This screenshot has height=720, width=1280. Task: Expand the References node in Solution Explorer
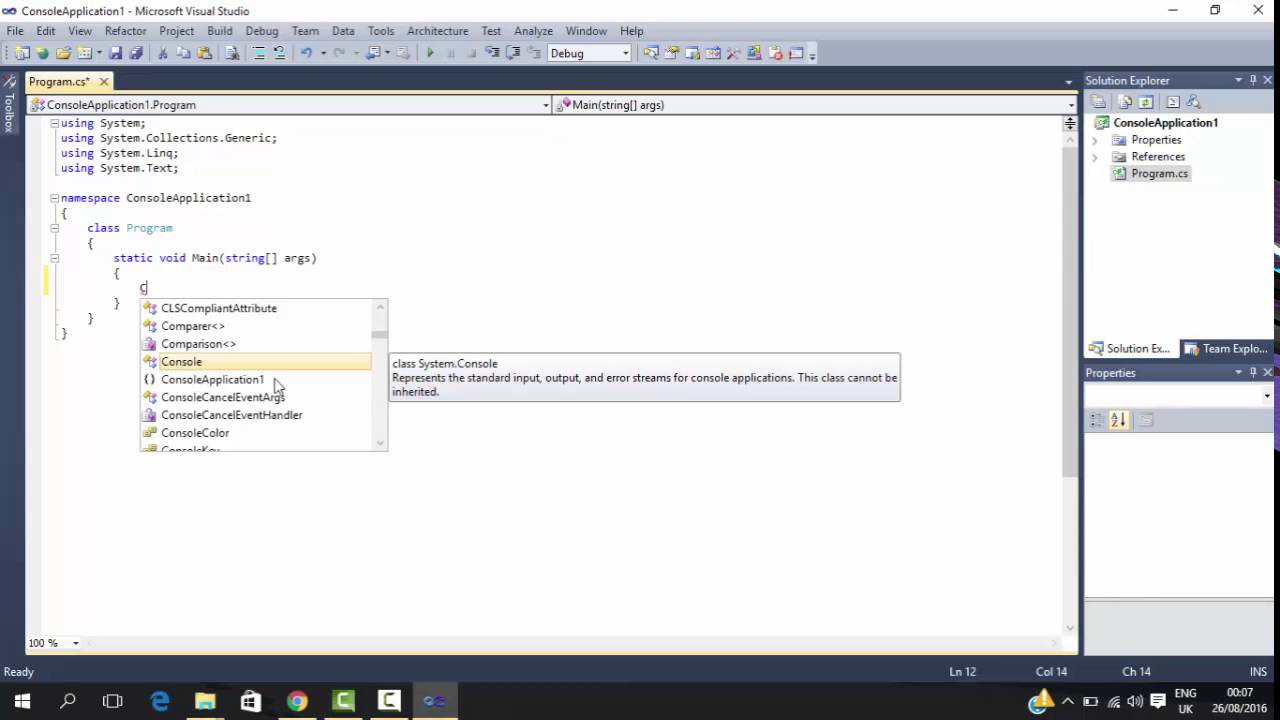coord(1094,157)
